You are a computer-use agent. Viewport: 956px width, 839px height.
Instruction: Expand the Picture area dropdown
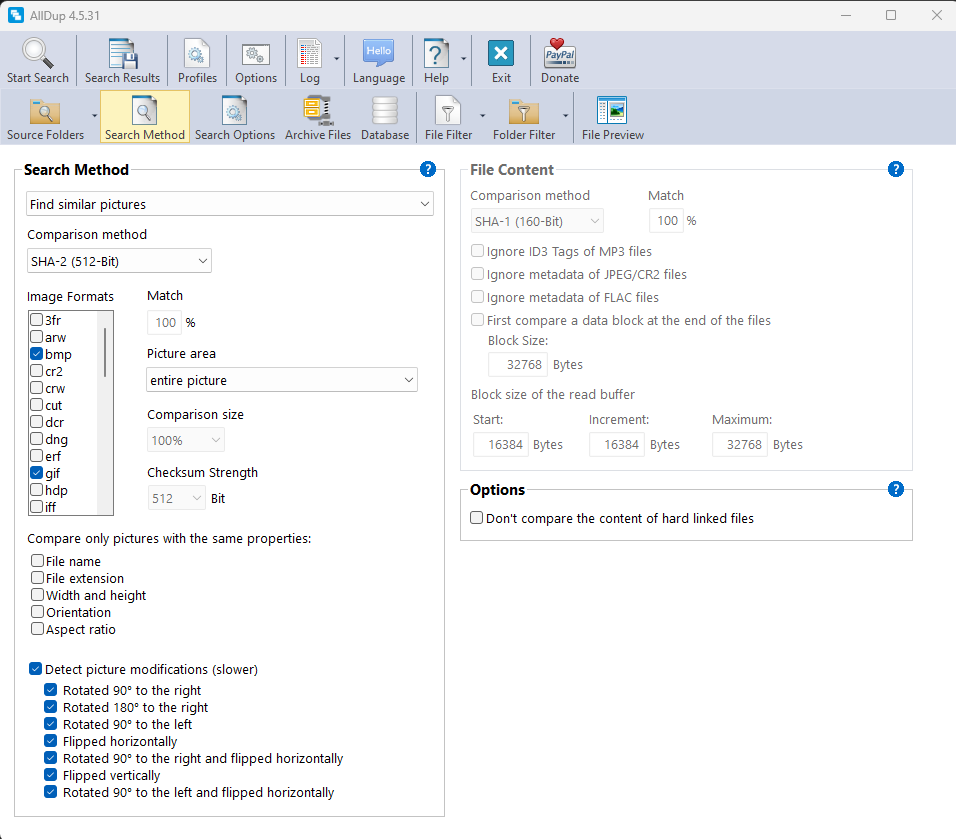pos(281,380)
